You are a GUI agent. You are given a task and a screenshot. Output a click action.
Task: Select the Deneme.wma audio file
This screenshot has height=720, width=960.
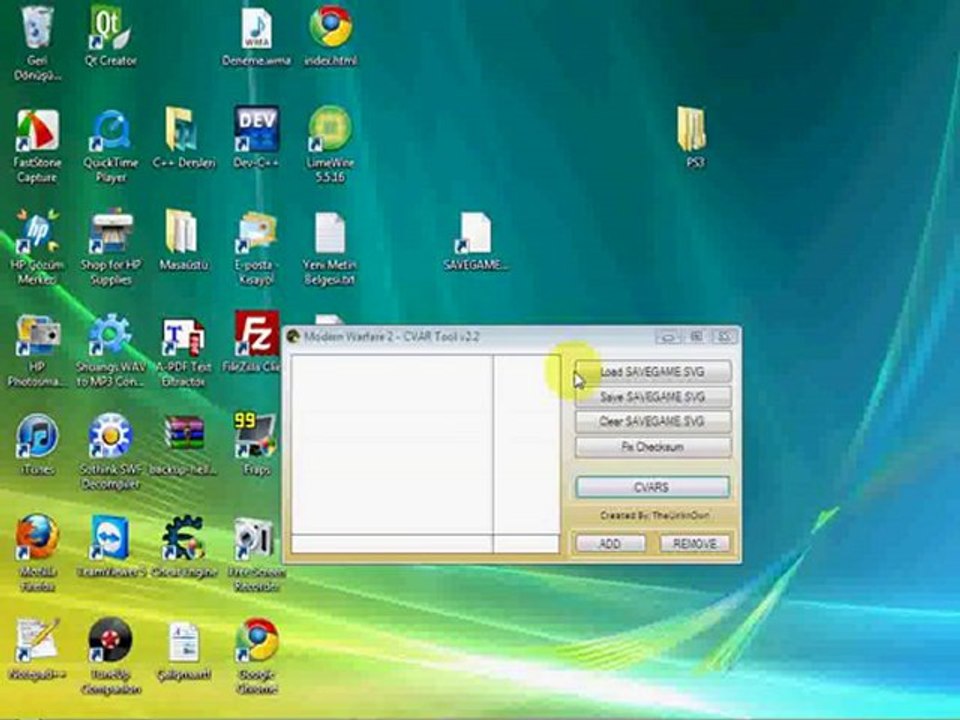click(257, 36)
